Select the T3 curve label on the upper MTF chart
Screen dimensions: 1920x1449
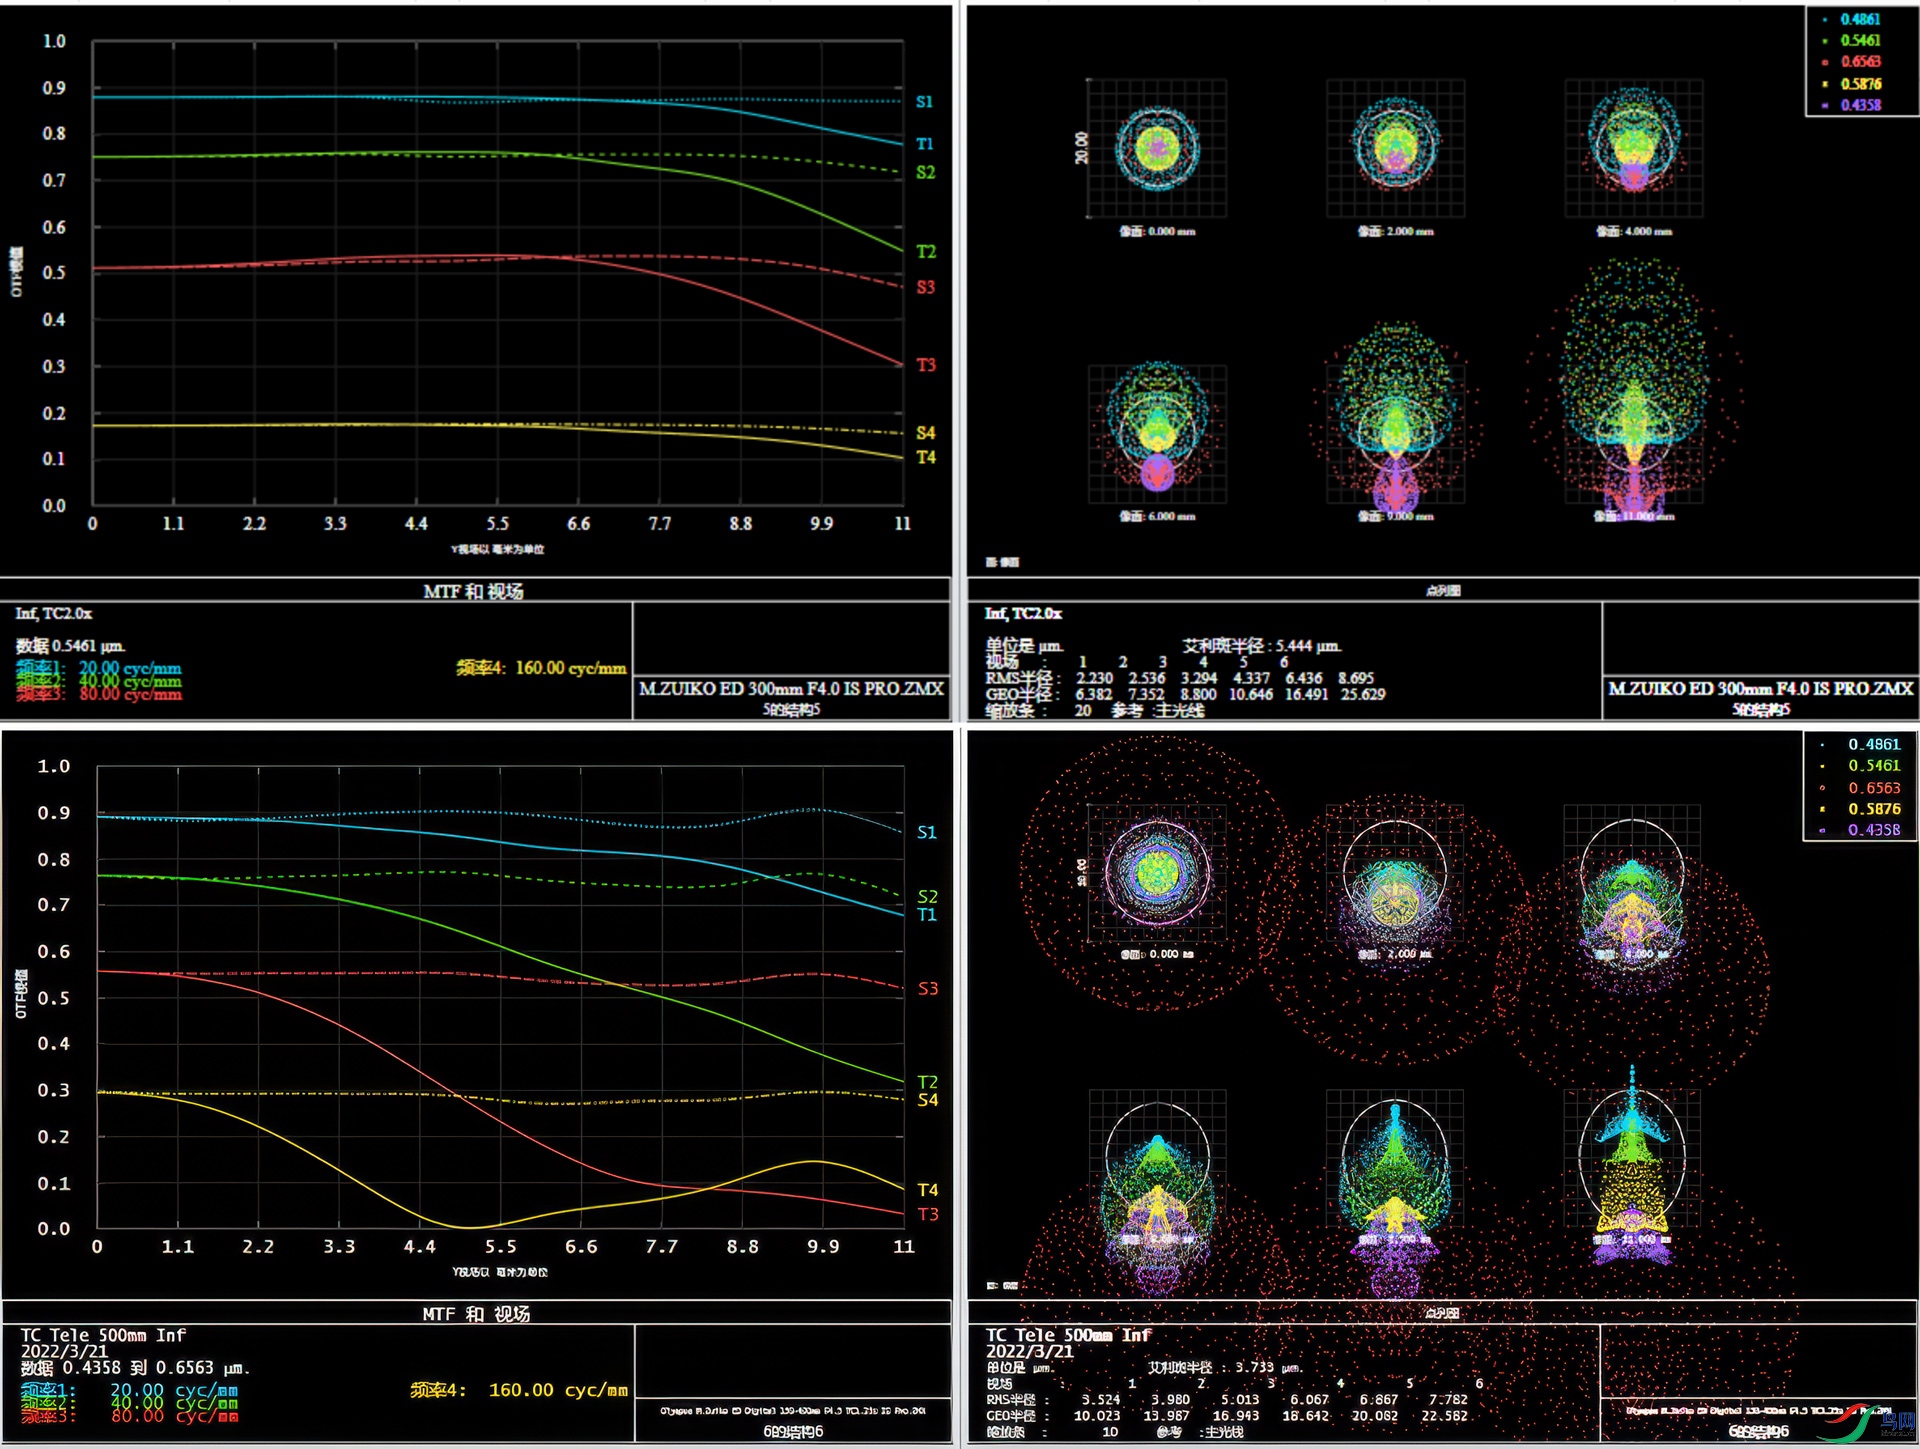[x=926, y=365]
